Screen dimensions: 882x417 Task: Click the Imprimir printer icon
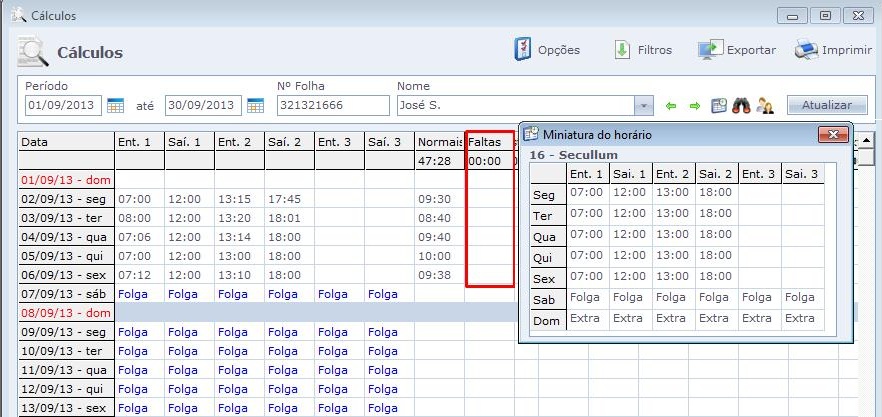click(x=806, y=49)
